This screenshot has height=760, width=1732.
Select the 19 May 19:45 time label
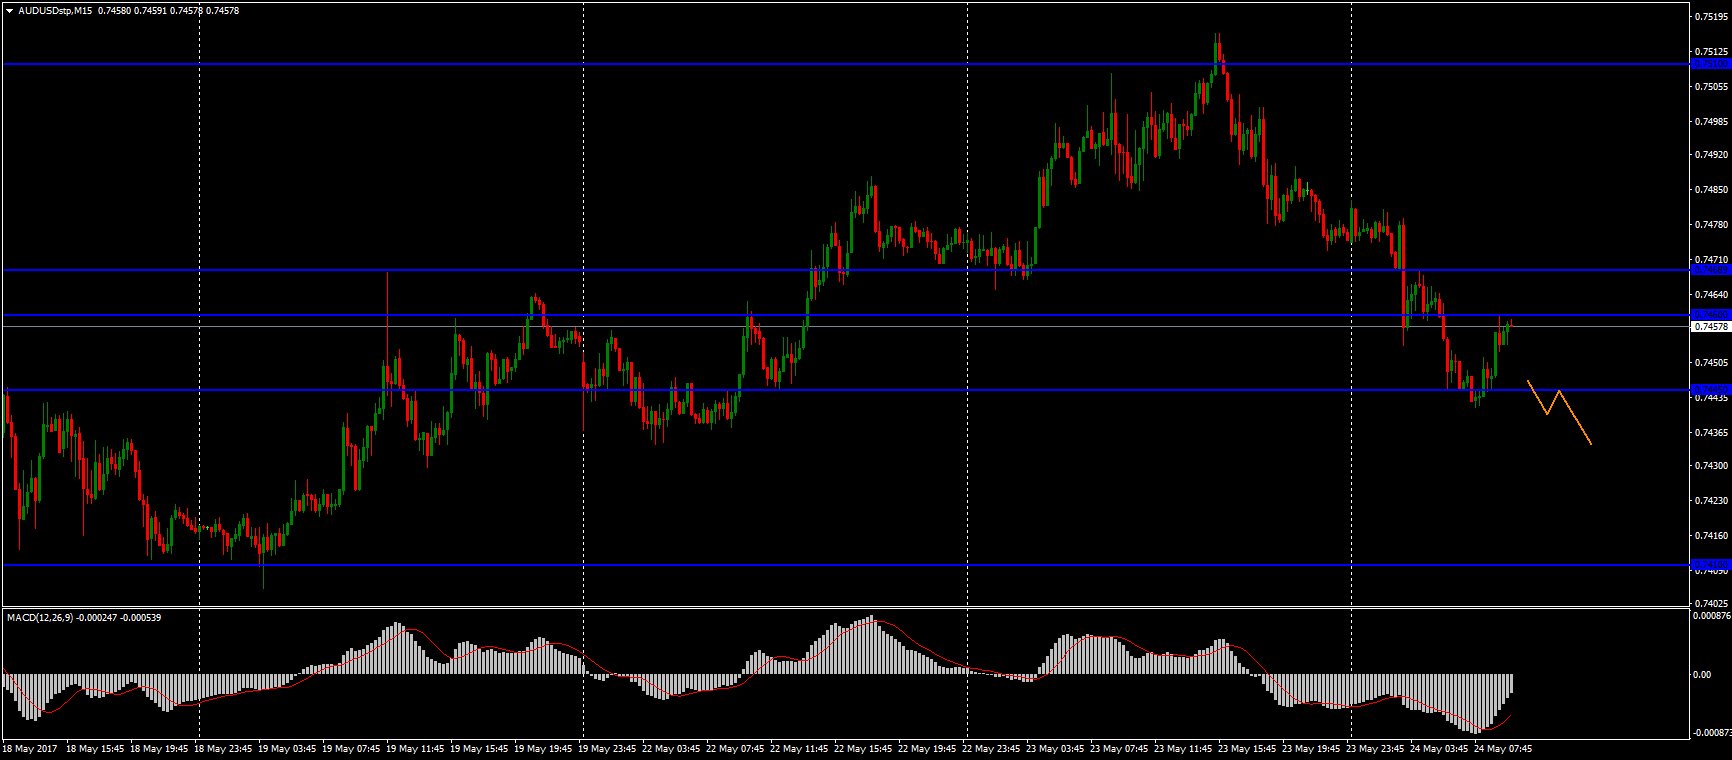click(x=544, y=748)
